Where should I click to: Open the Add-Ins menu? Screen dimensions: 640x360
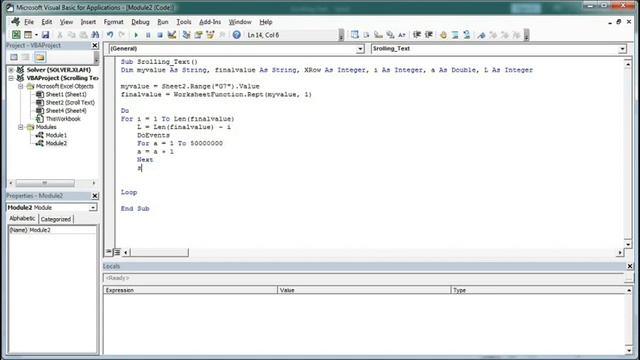210,22
